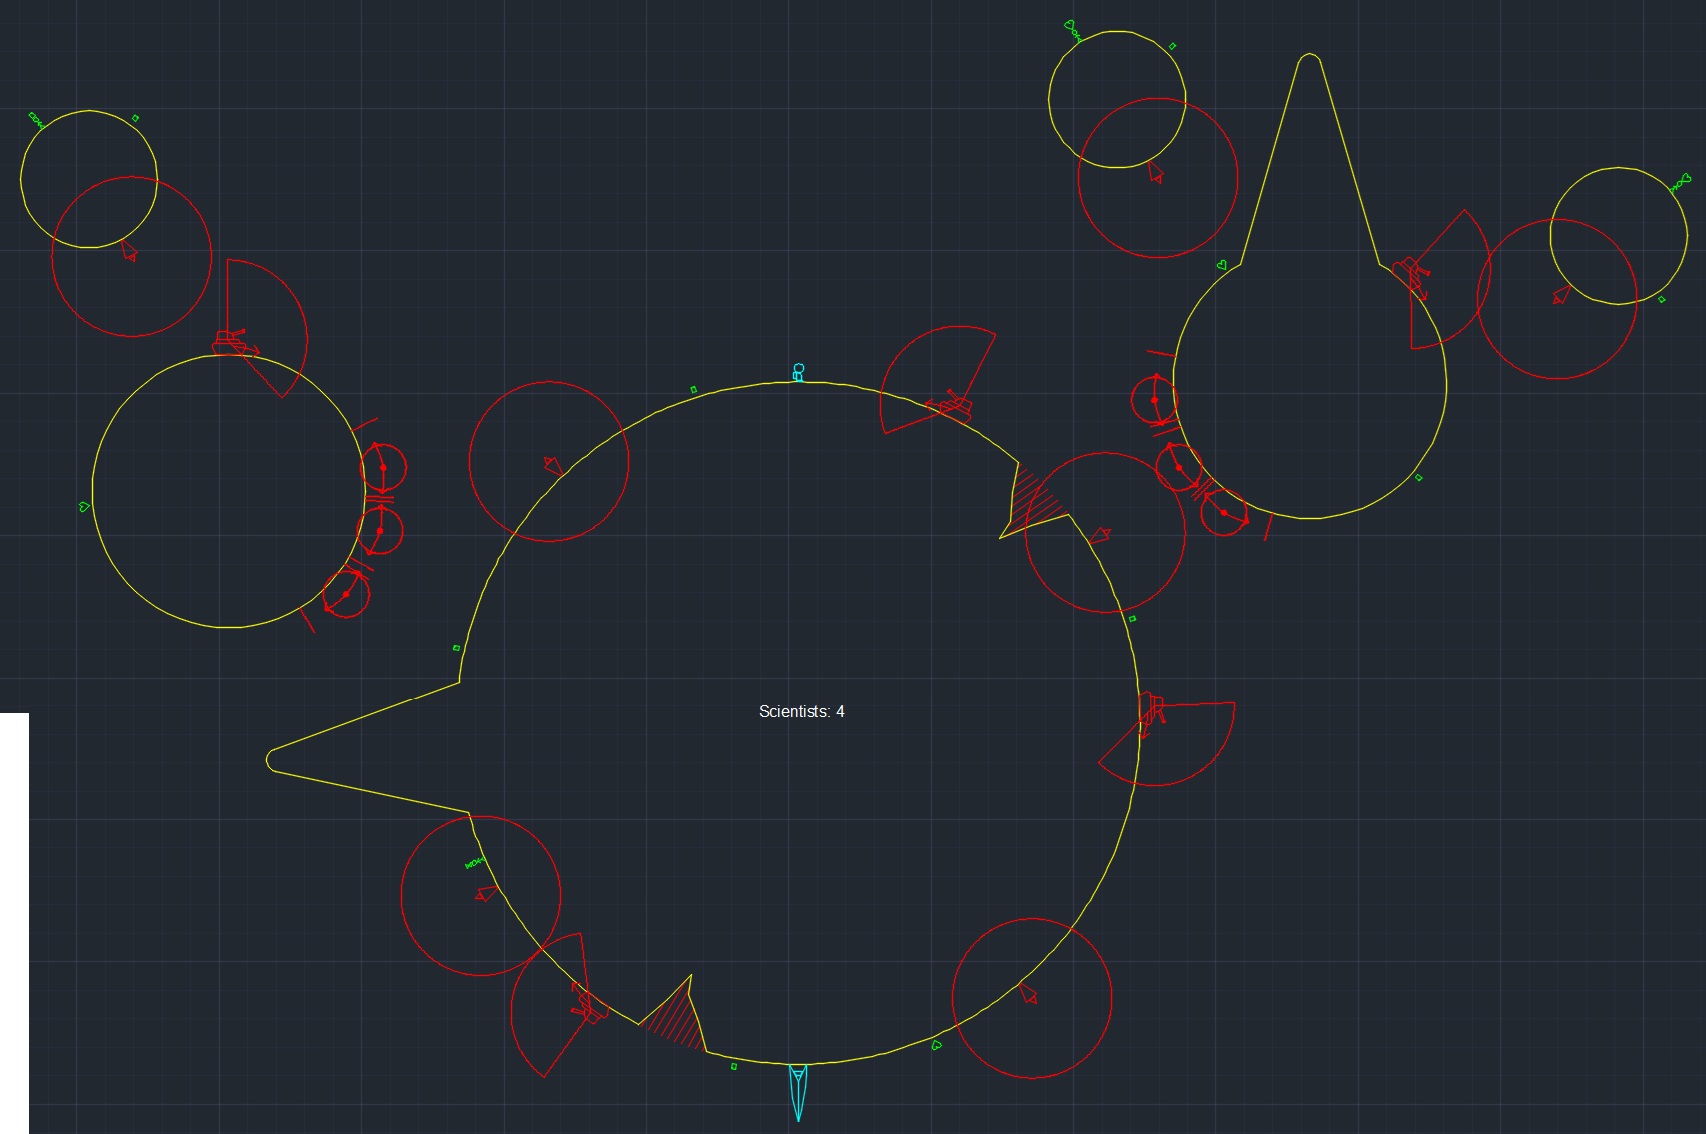Screen dimensions: 1706x1134
Task: Click the green satellite inside the lower-left red circle
Action: pyautogui.click(x=473, y=864)
